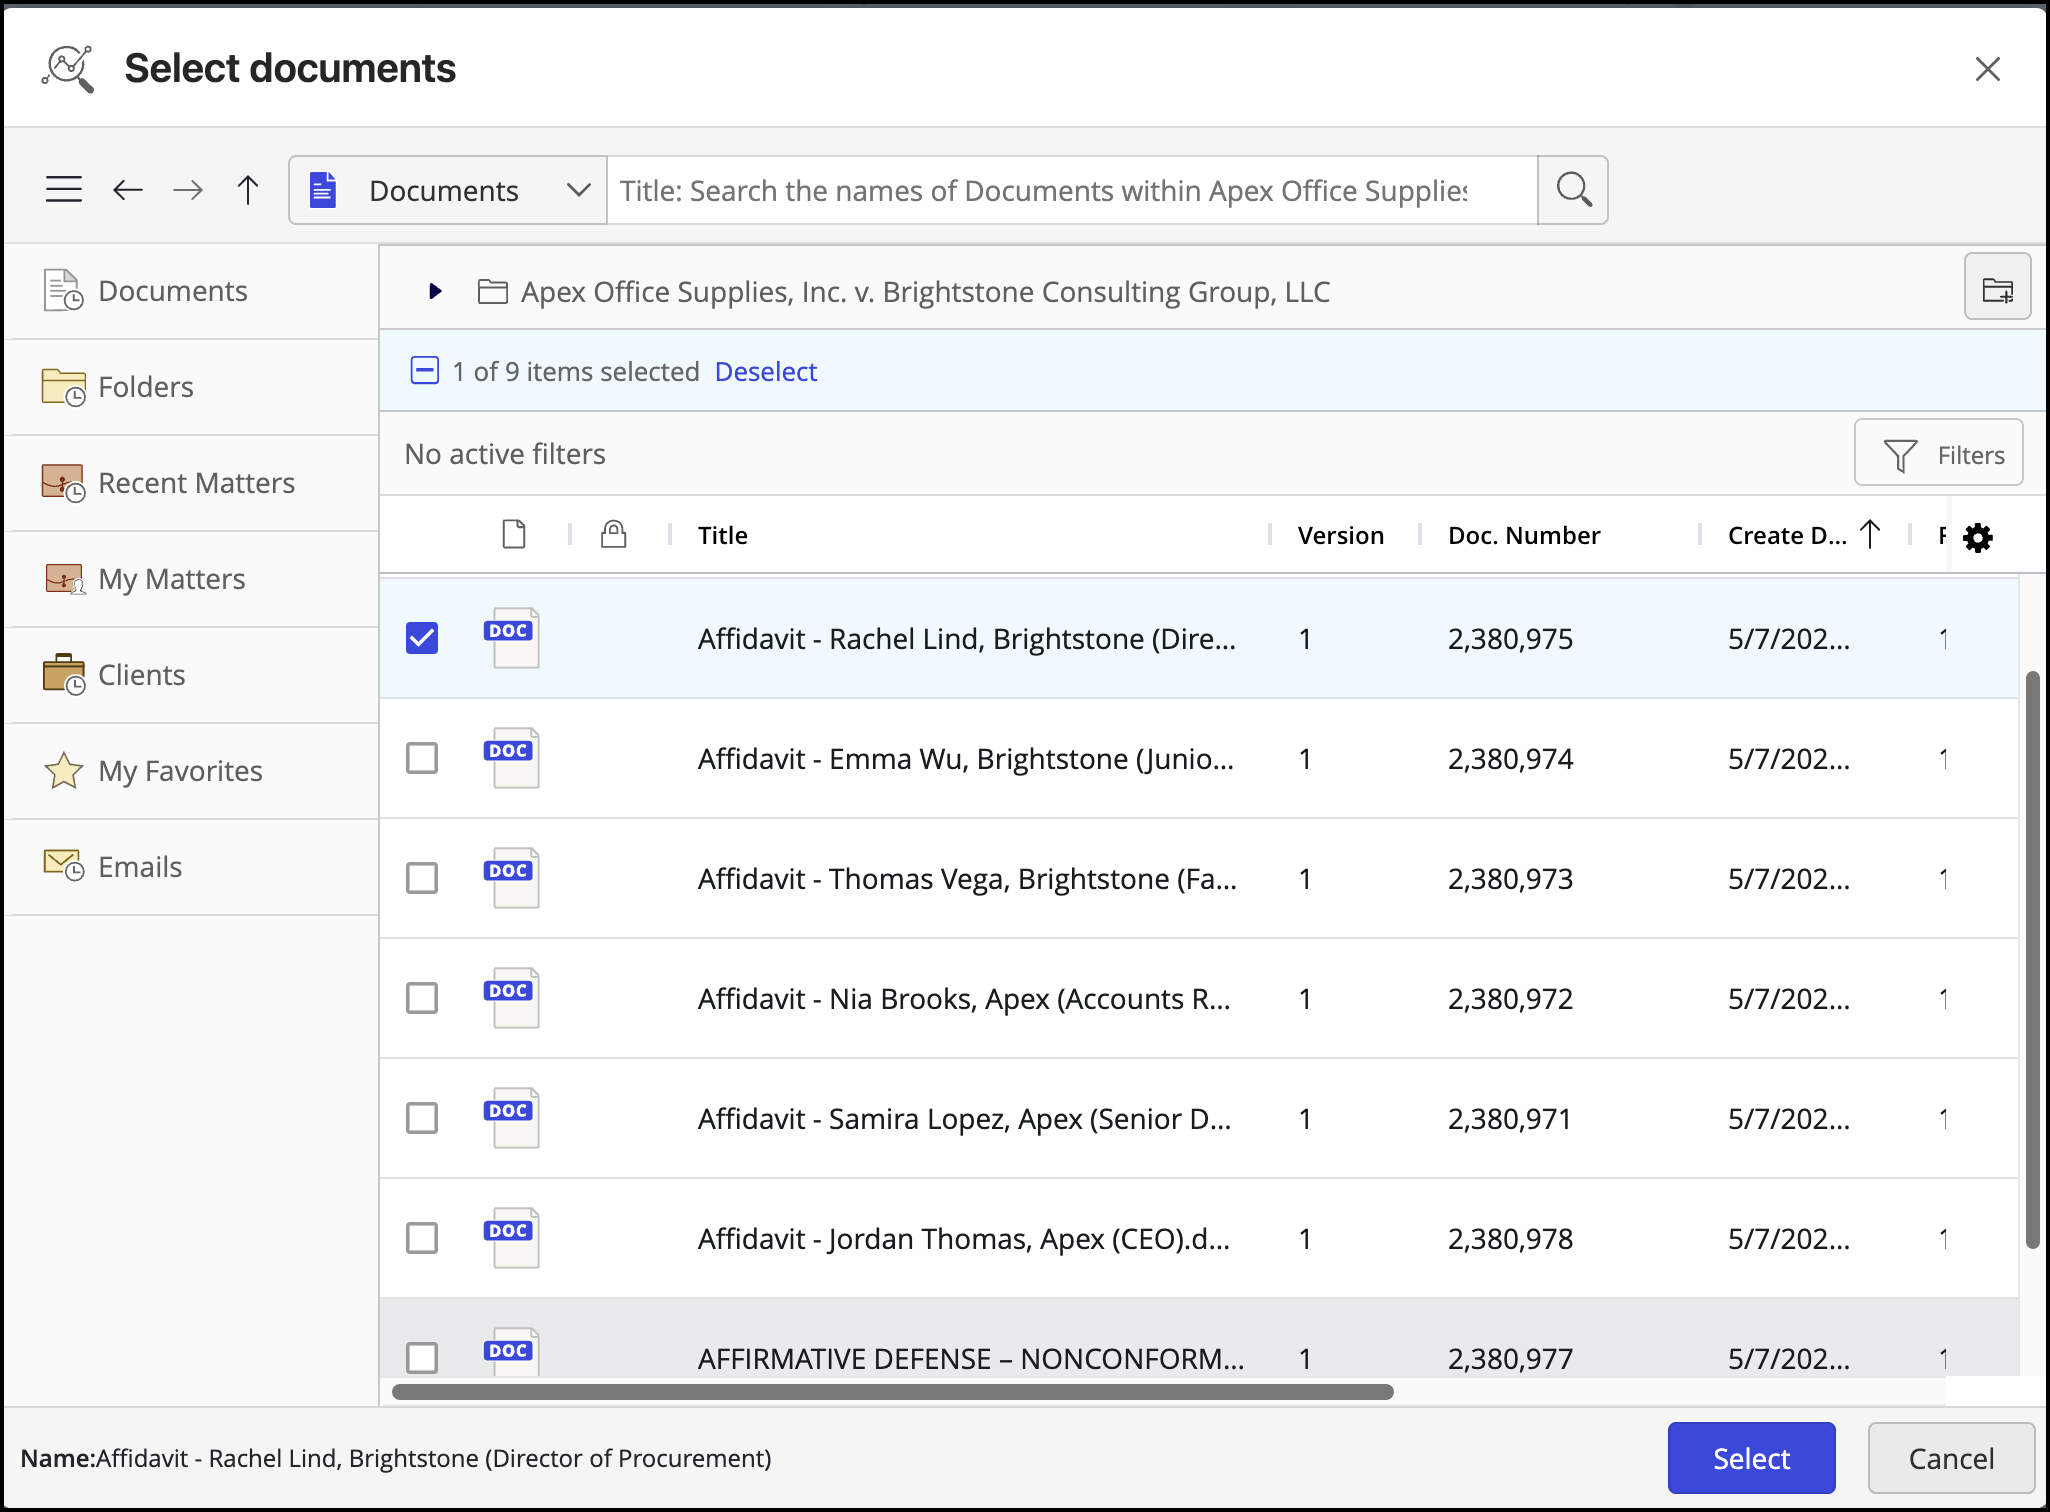This screenshot has height=1512, width=2050.
Task: Check the Jordan Thomas affidavit checkbox
Action: click(x=422, y=1238)
